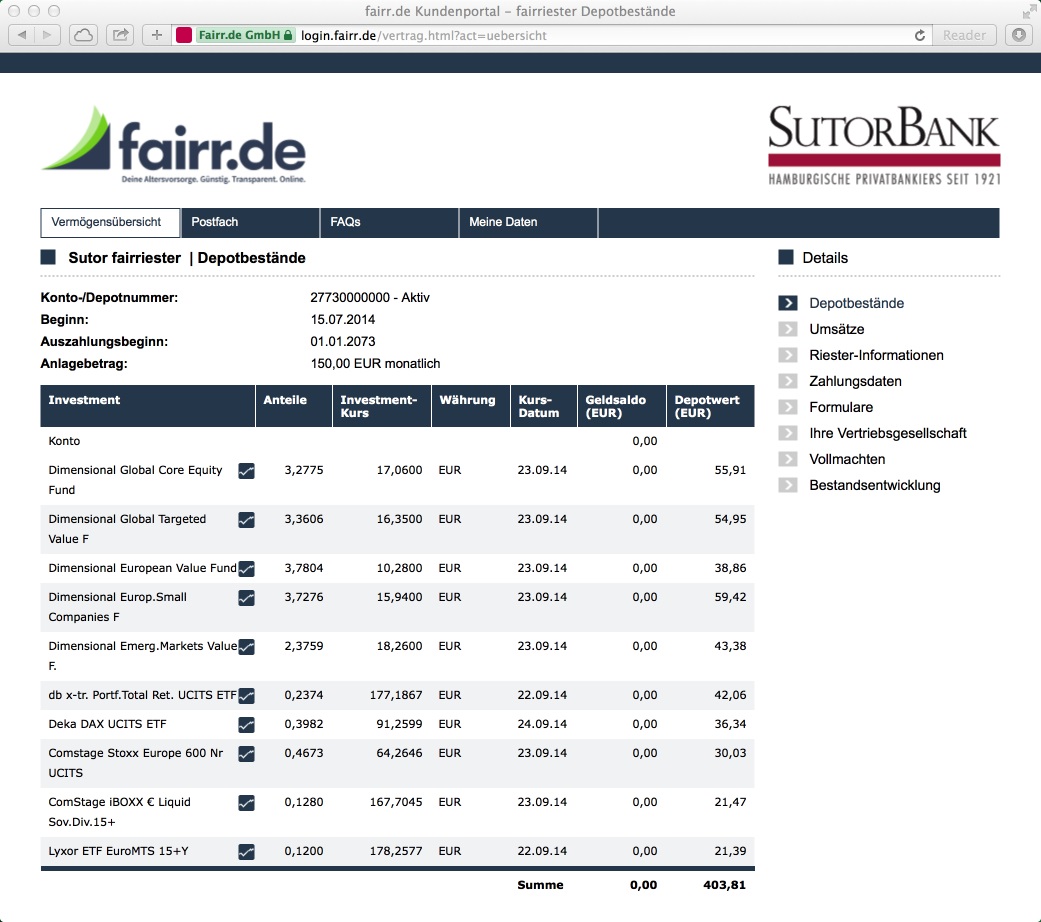Open chart icon for Dimensional Europ.Small Companies F

[246, 598]
